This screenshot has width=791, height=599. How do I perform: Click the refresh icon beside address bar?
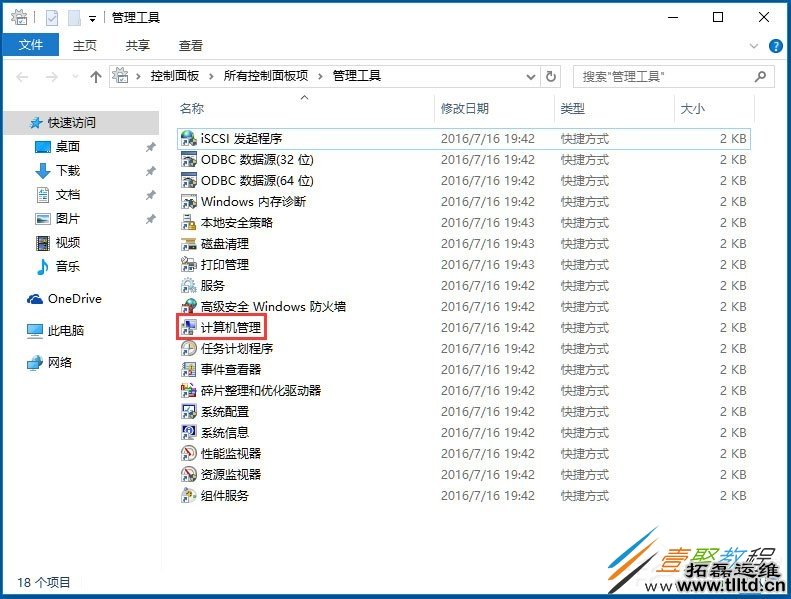pos(551,76)
